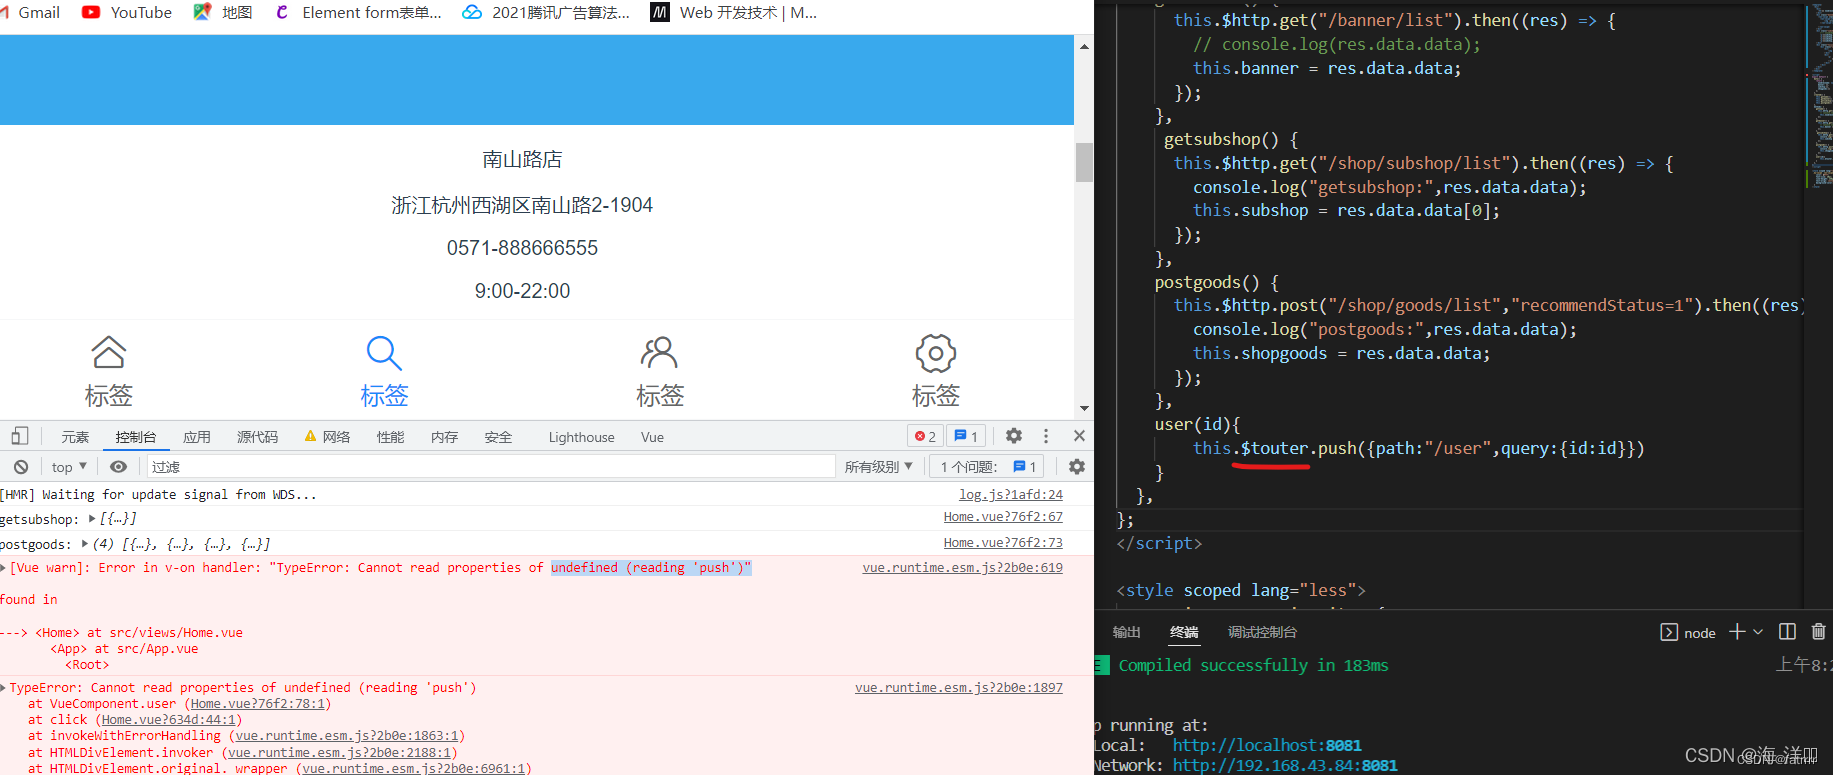Toggle the device toolbar icon in DevTools
Screen dimensions: 1833x775
pyautogui.click(x=19, y=436)
